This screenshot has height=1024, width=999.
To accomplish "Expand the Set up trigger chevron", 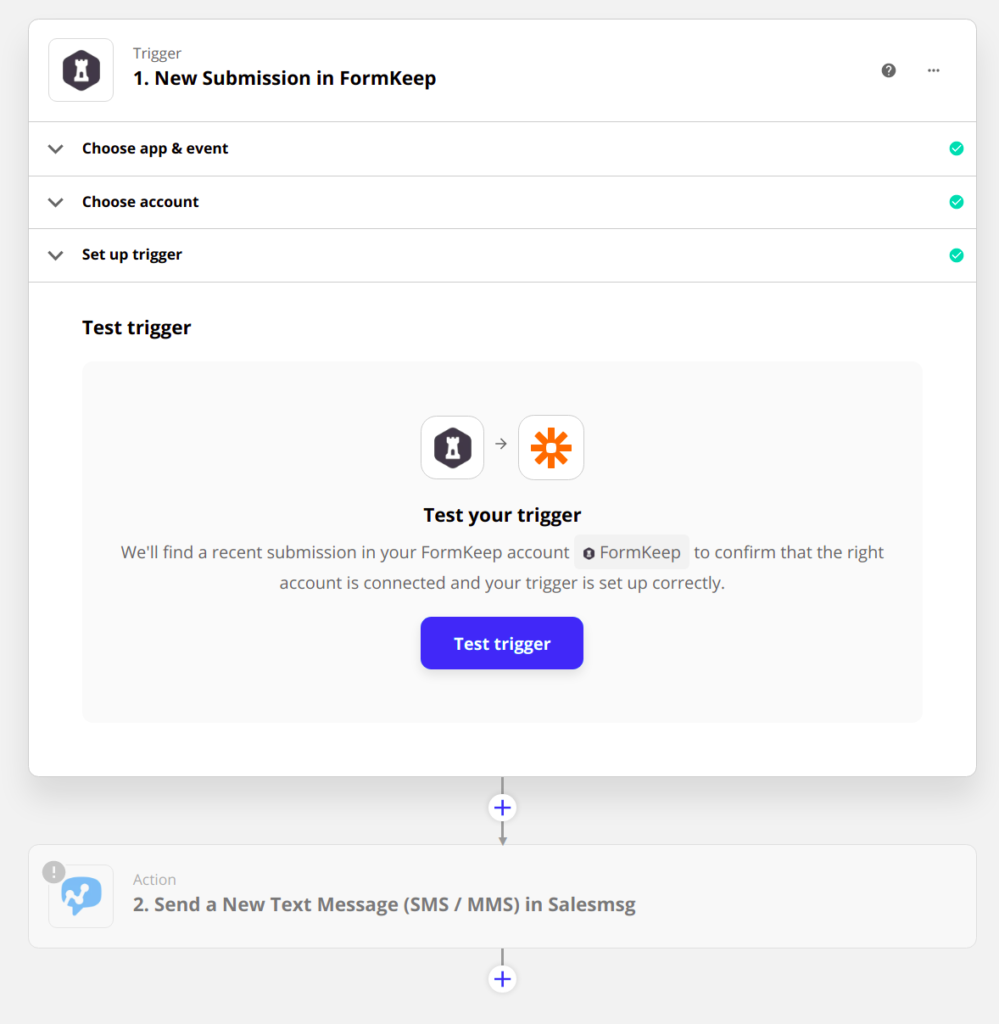I will coord(56,255).
